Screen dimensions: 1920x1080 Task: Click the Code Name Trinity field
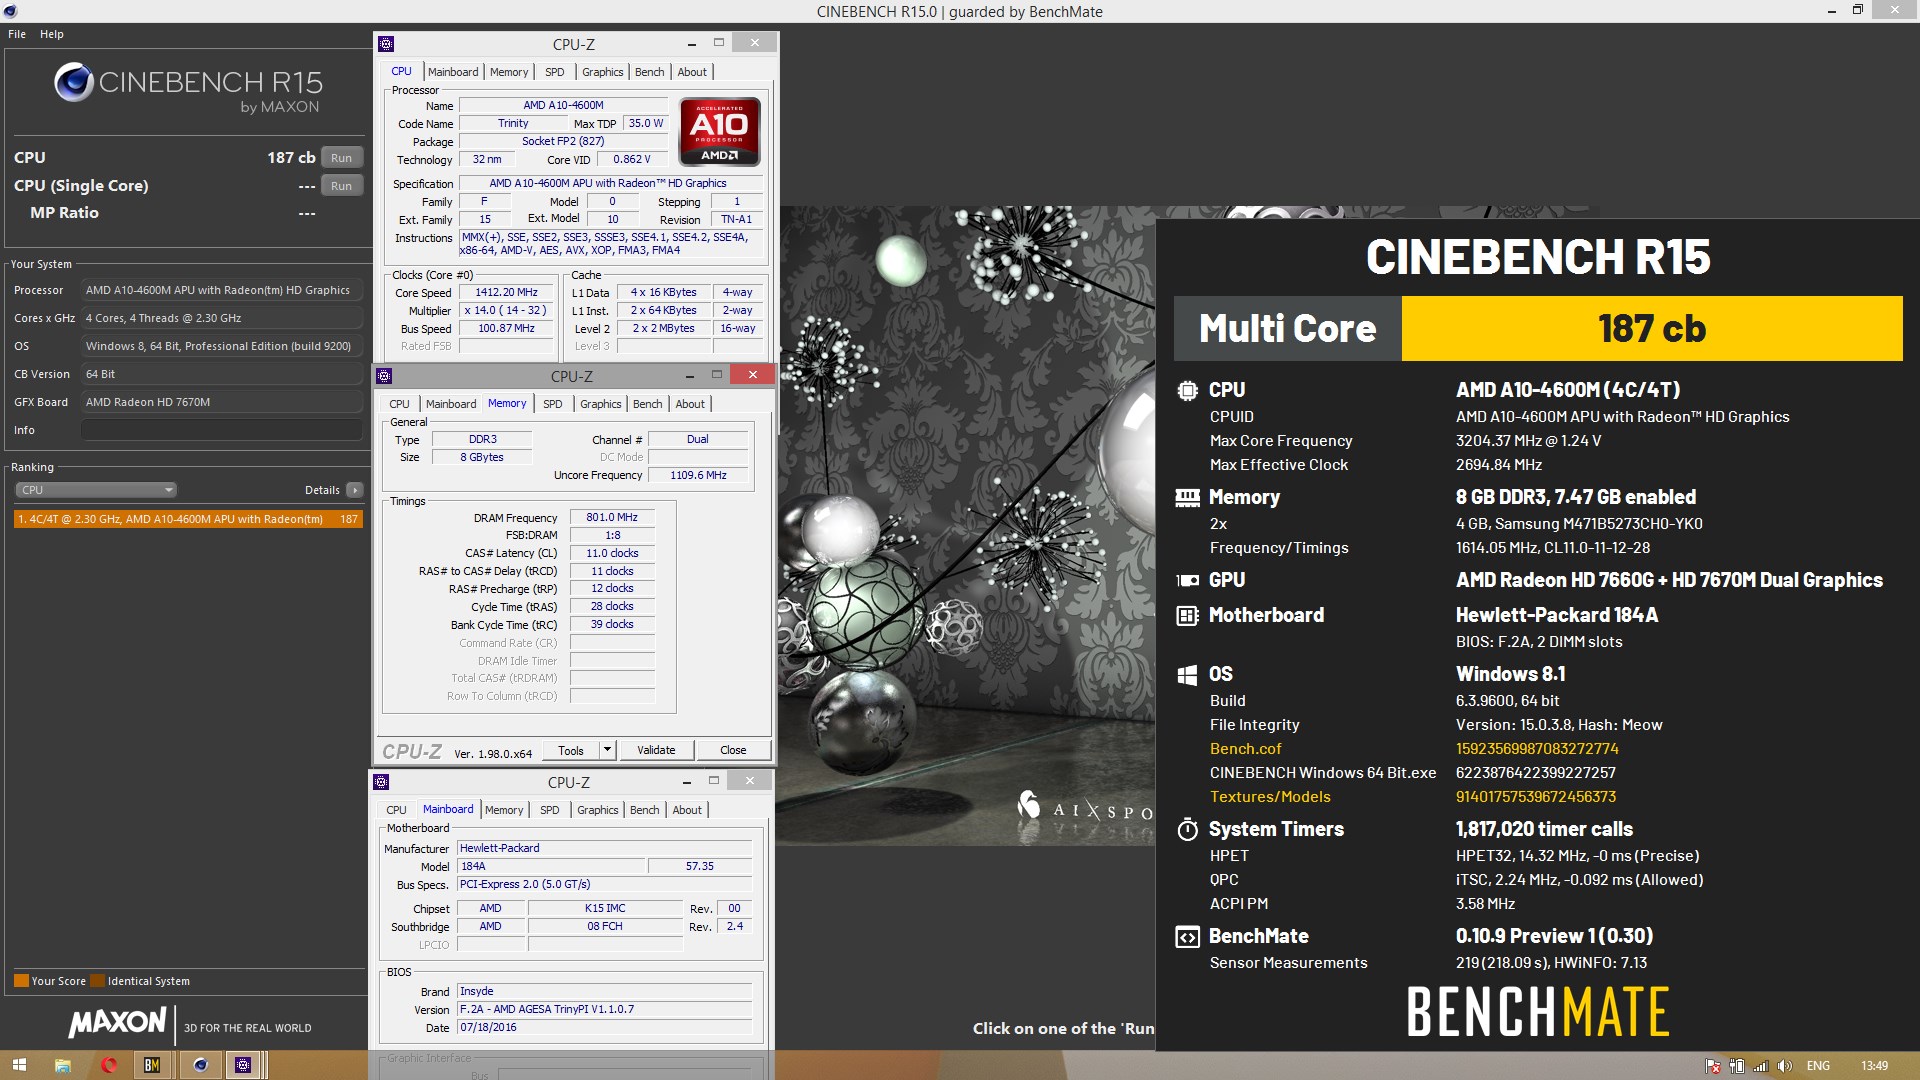[x=513, y=123]
